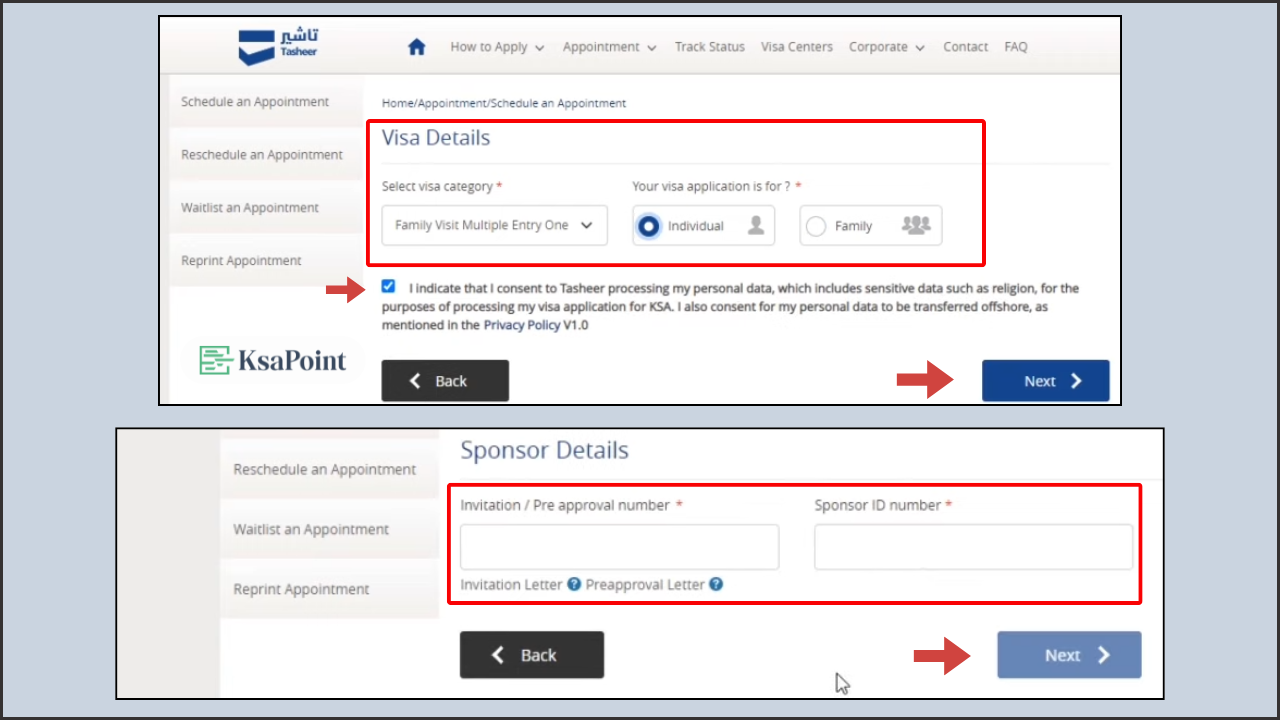Click Next in Sponsor Details form

(1069, 655)
